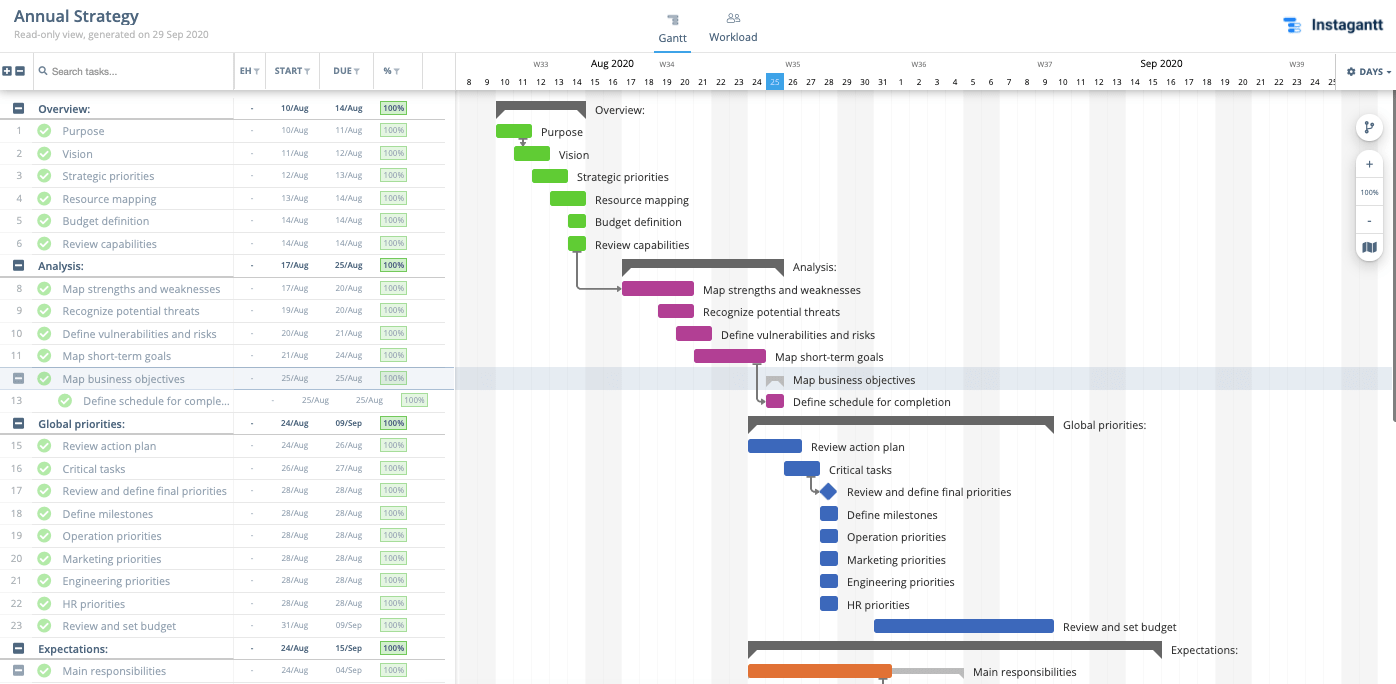
Task: Click the Gantt chart icon above its label
Action: click(x=672, y=17)
